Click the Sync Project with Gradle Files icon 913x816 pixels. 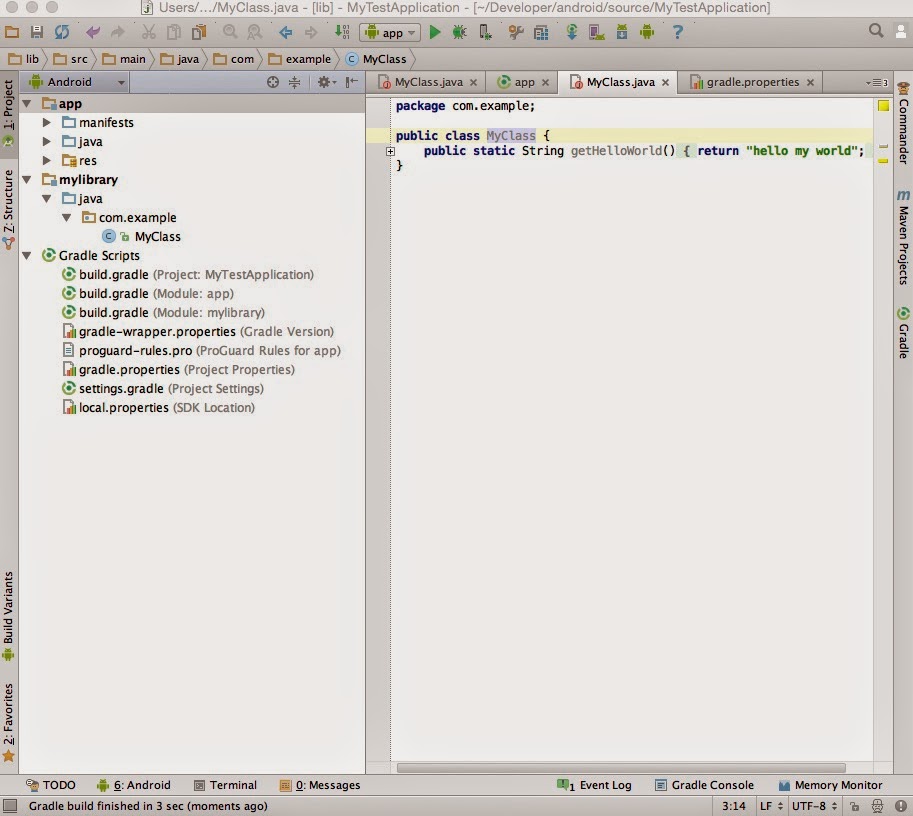pyautogui.click(x=572, y=32)
